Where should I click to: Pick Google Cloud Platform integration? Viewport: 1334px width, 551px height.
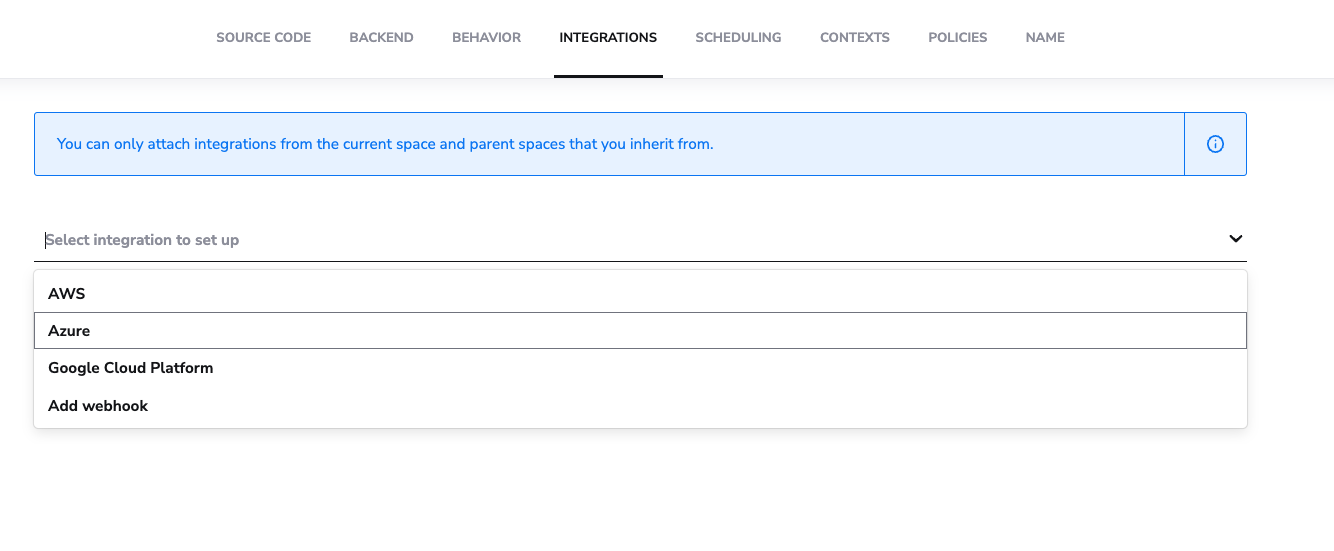point(640,368)
